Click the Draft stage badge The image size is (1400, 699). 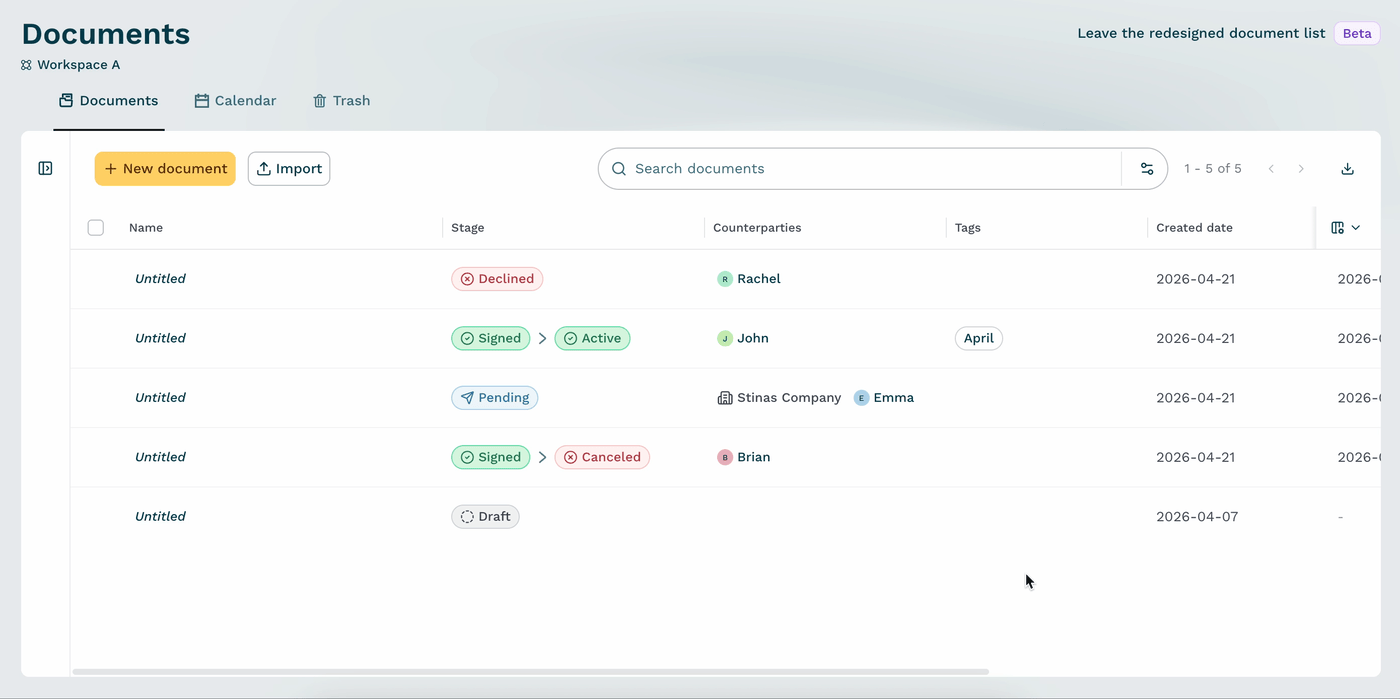pos(485,517)
